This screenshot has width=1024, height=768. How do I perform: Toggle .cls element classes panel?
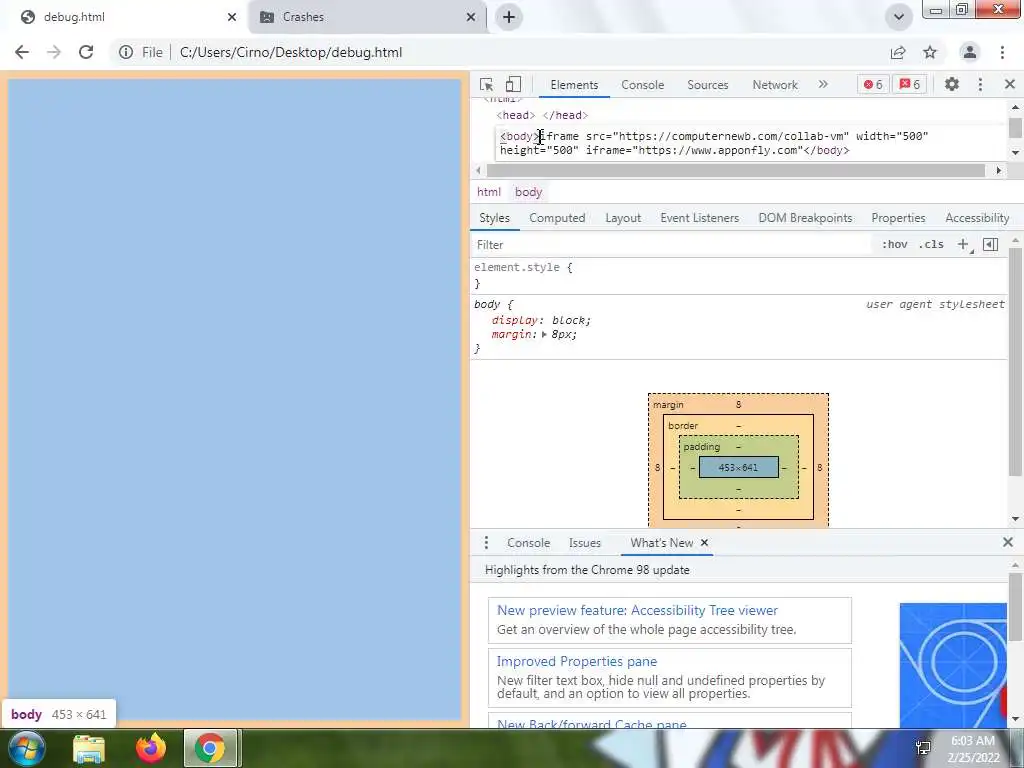tap(931, 244)
